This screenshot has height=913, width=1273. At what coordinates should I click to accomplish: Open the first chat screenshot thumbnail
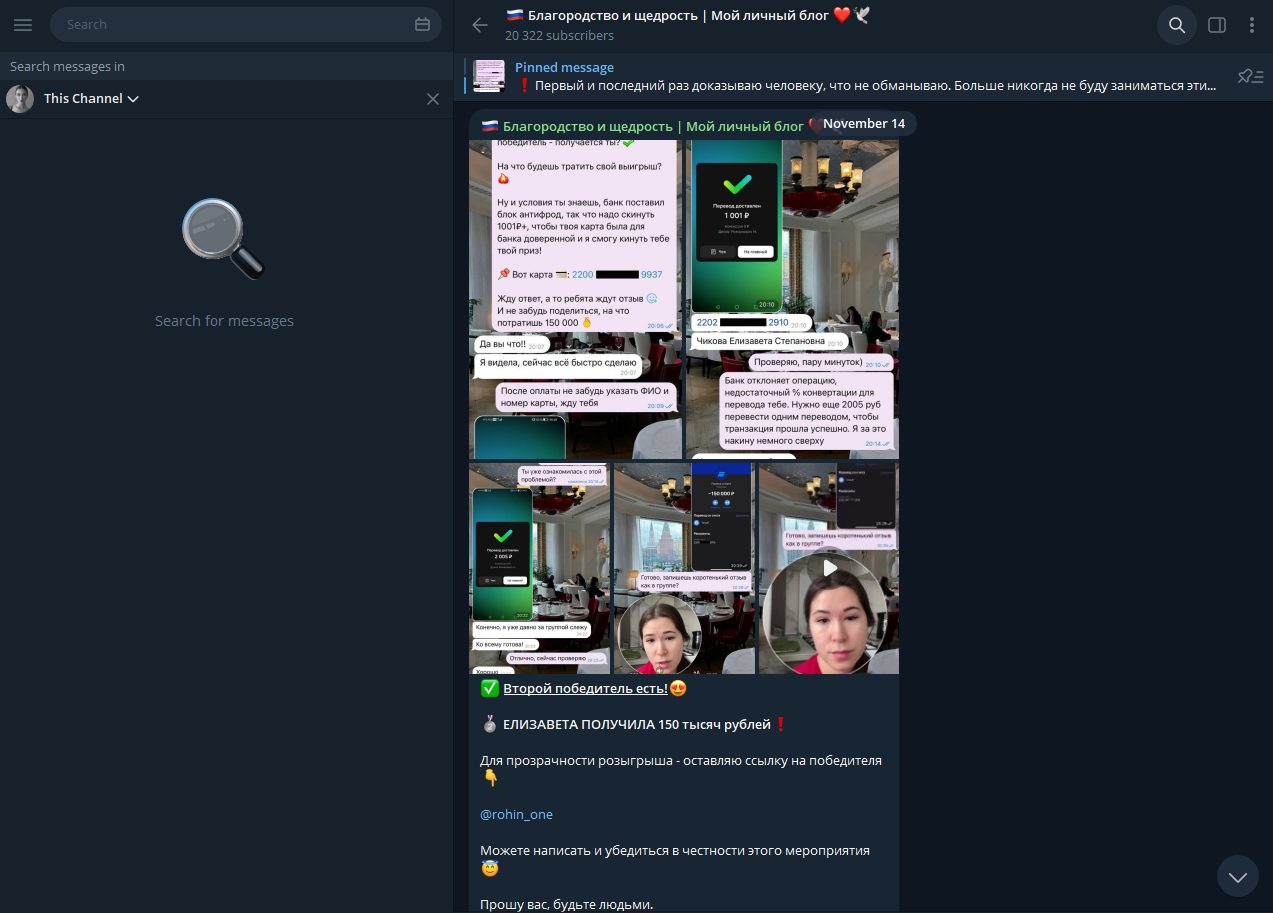[575, 298]
